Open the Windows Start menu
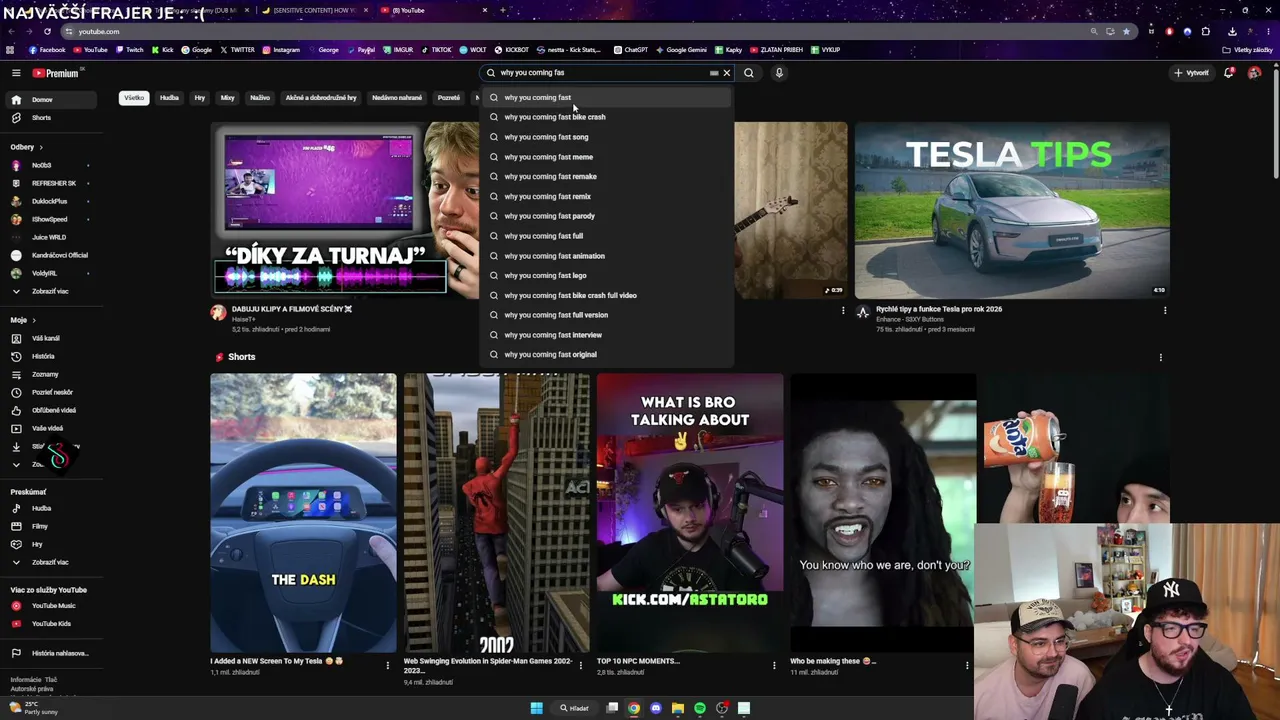1280x720 pixels. pyautogui.click(x=536, y=708)
